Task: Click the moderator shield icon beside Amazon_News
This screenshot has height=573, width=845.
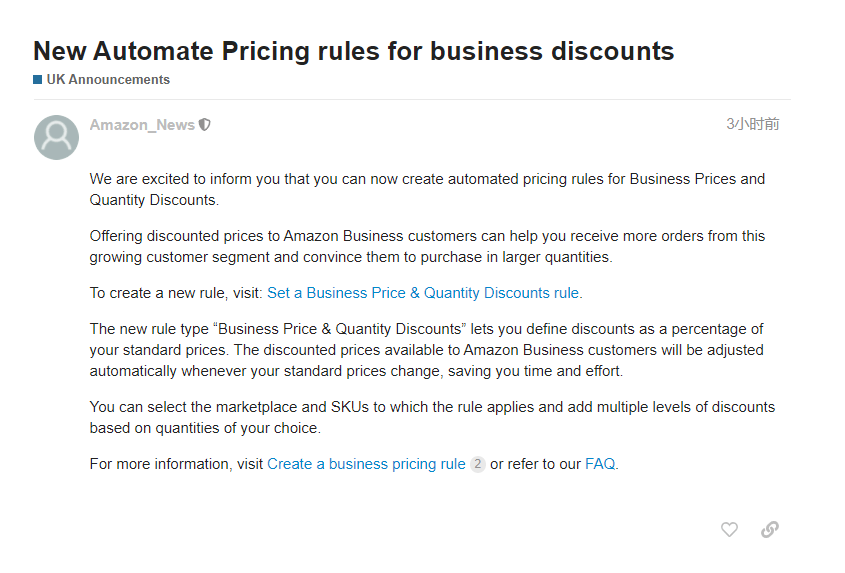Action: click(205, 125)
